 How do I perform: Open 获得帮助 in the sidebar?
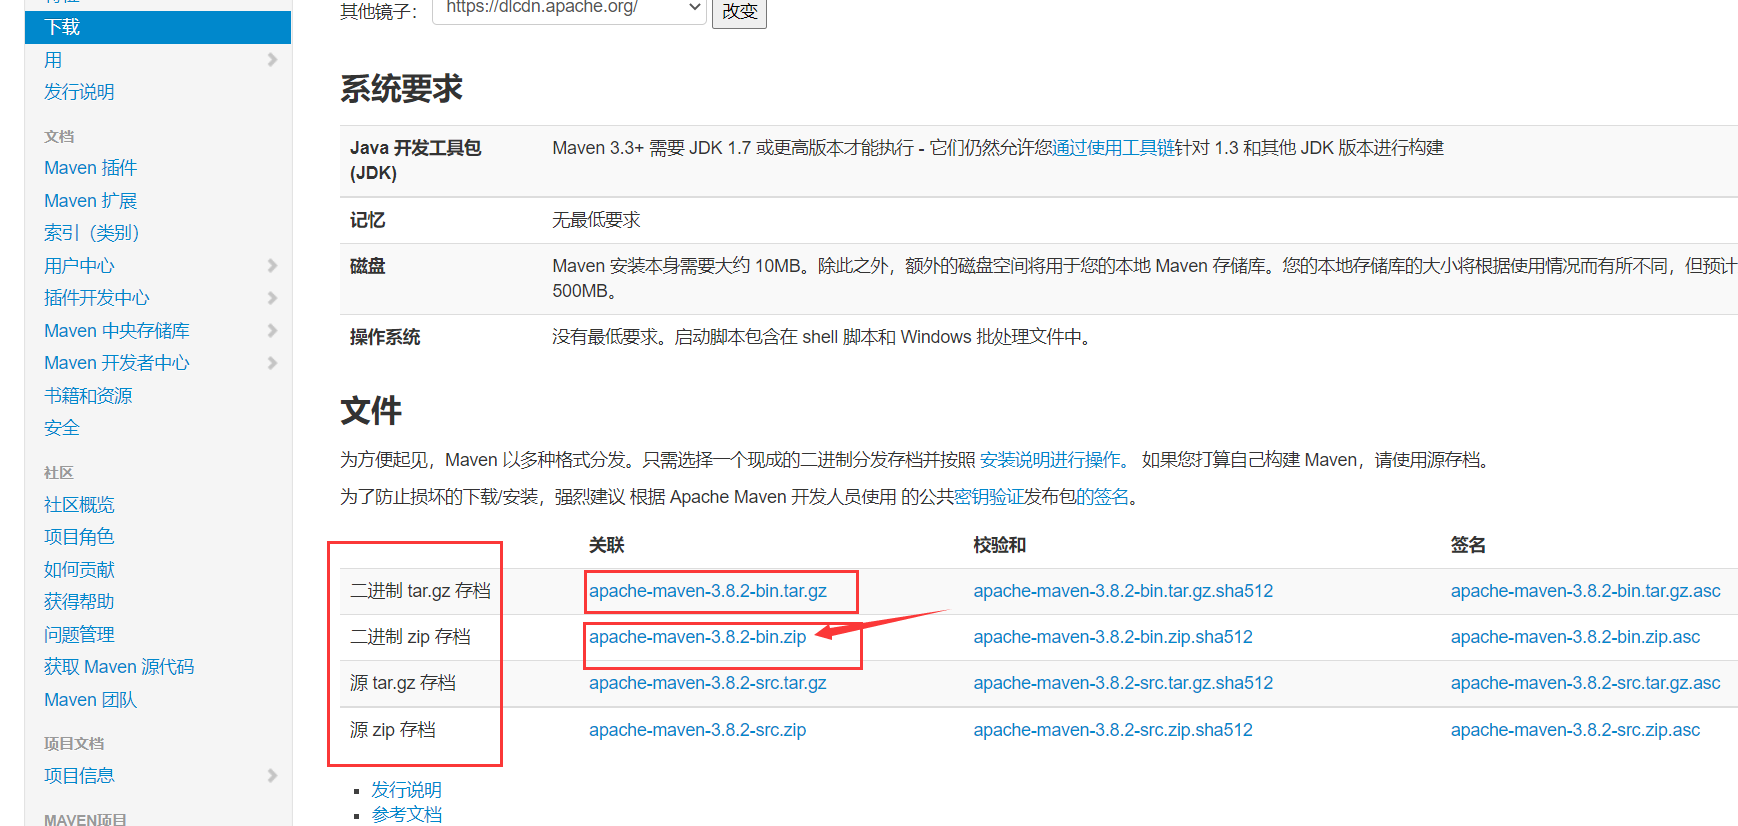pos(79,602)
